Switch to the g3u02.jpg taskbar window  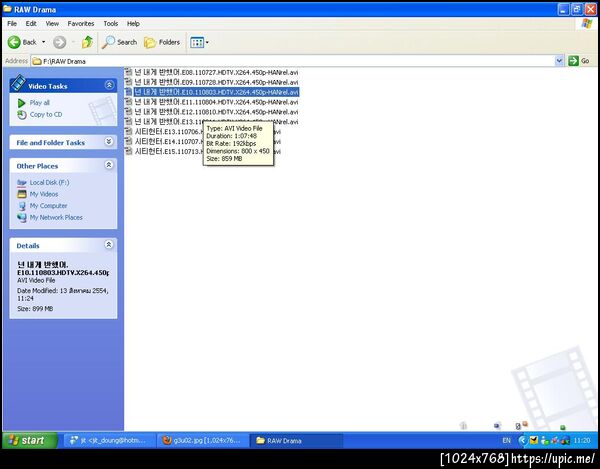tap(203, 441)
